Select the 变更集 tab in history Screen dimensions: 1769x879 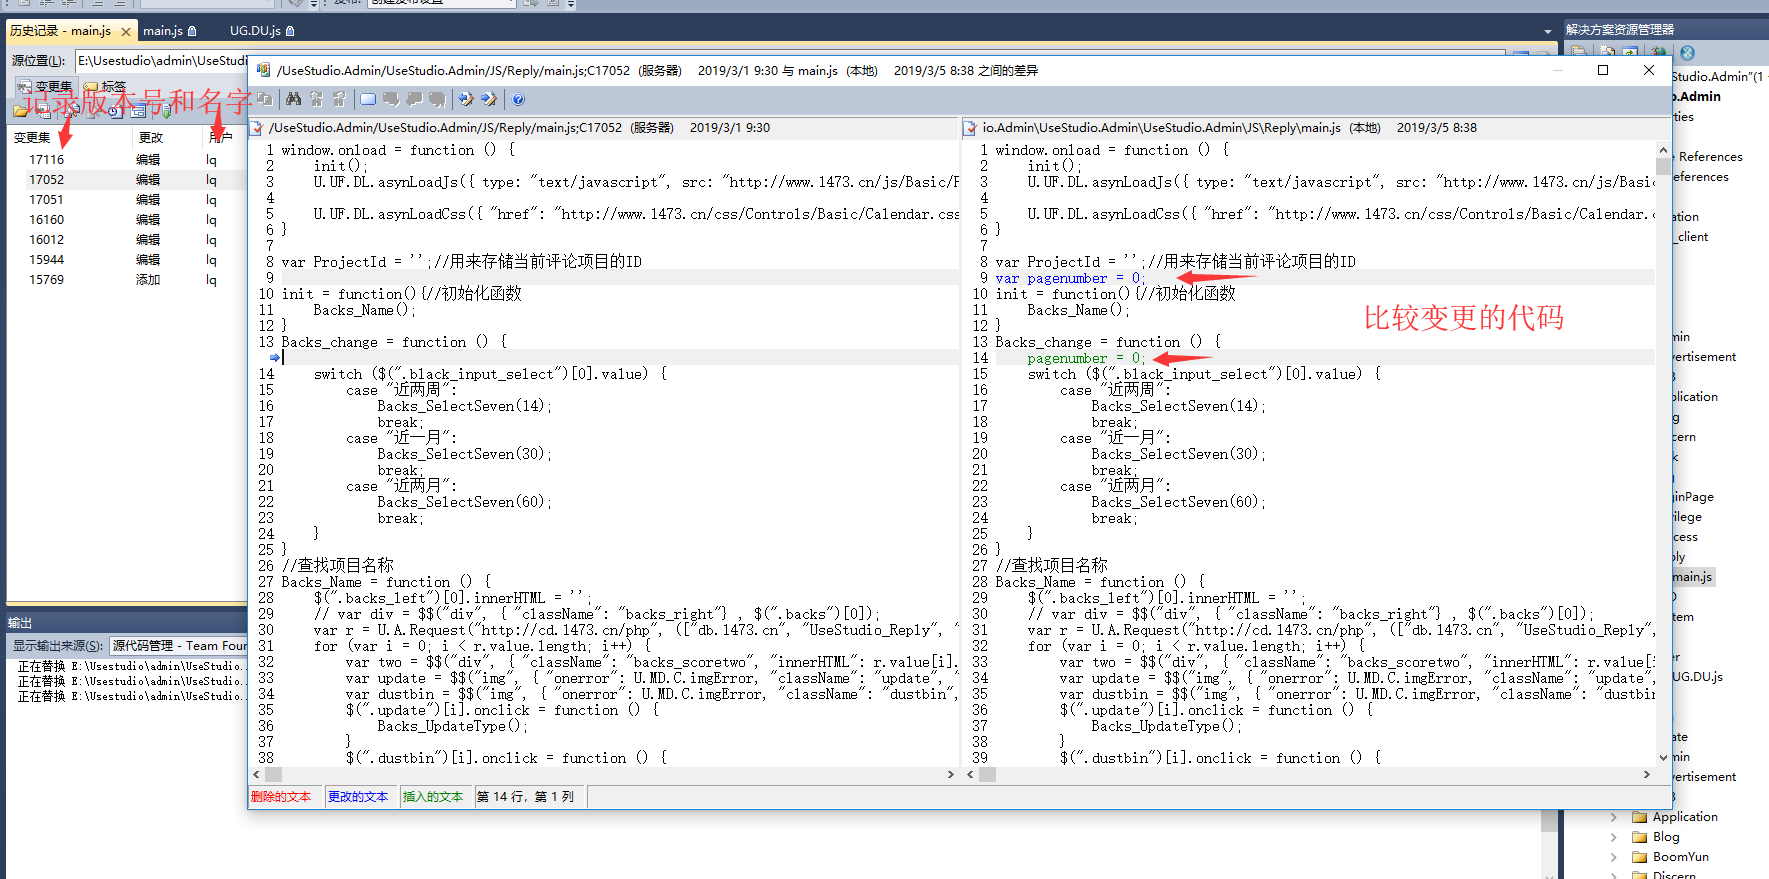click(x=45, y=87)
